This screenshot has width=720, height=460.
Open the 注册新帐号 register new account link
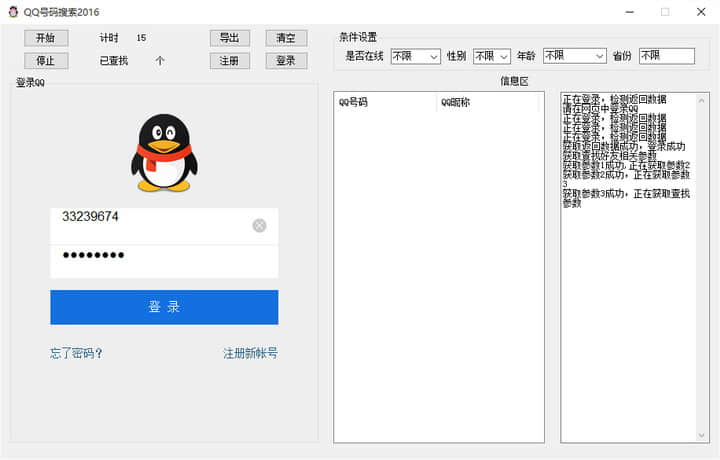tap(250, 353)
